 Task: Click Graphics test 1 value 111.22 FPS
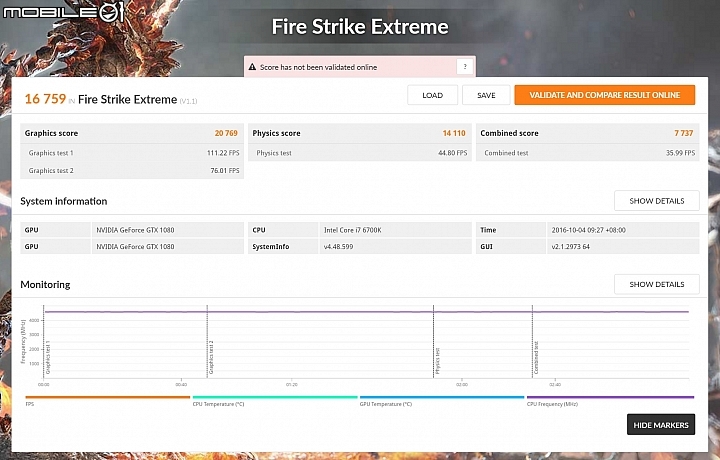coord(223,153)
